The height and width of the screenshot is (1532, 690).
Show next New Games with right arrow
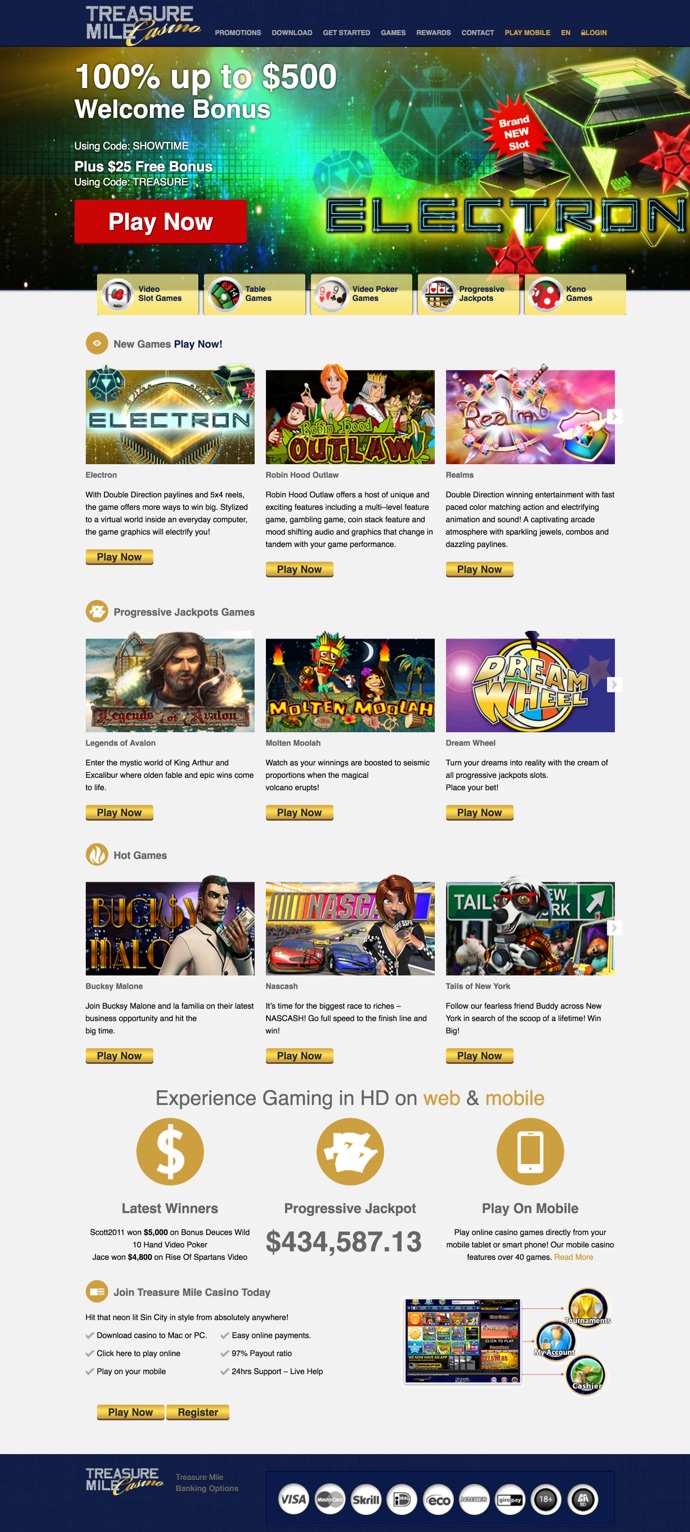coord(615,416)
